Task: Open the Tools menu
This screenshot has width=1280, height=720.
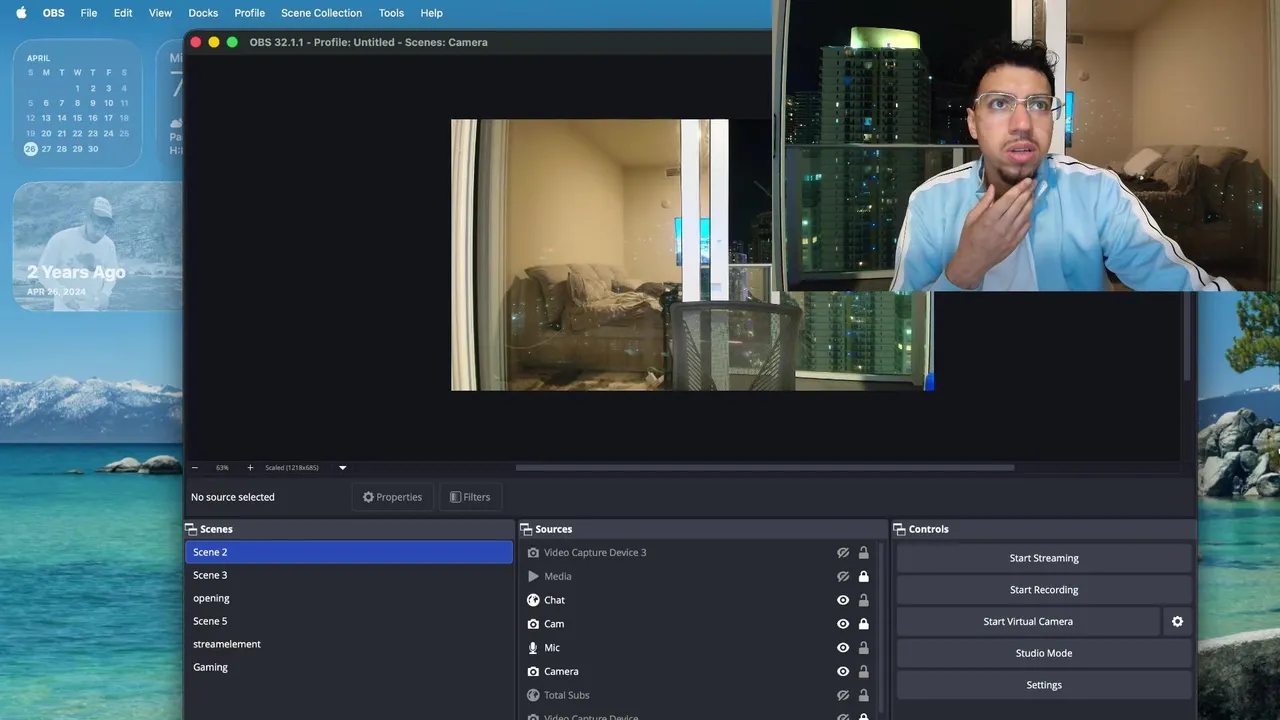Action: click(391, 13)
